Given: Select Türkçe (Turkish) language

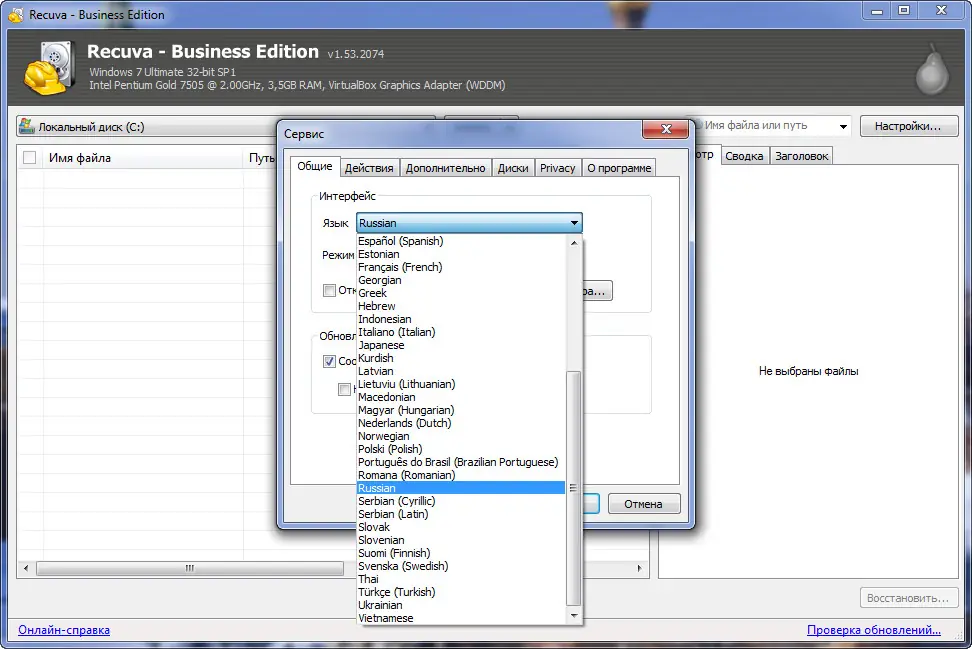Looking at the screenshot, I should tap(461, 593).
